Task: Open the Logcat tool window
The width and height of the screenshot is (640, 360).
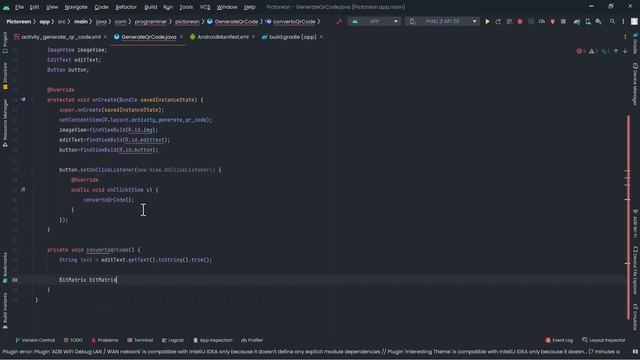Action: click(x=173, y=340)
